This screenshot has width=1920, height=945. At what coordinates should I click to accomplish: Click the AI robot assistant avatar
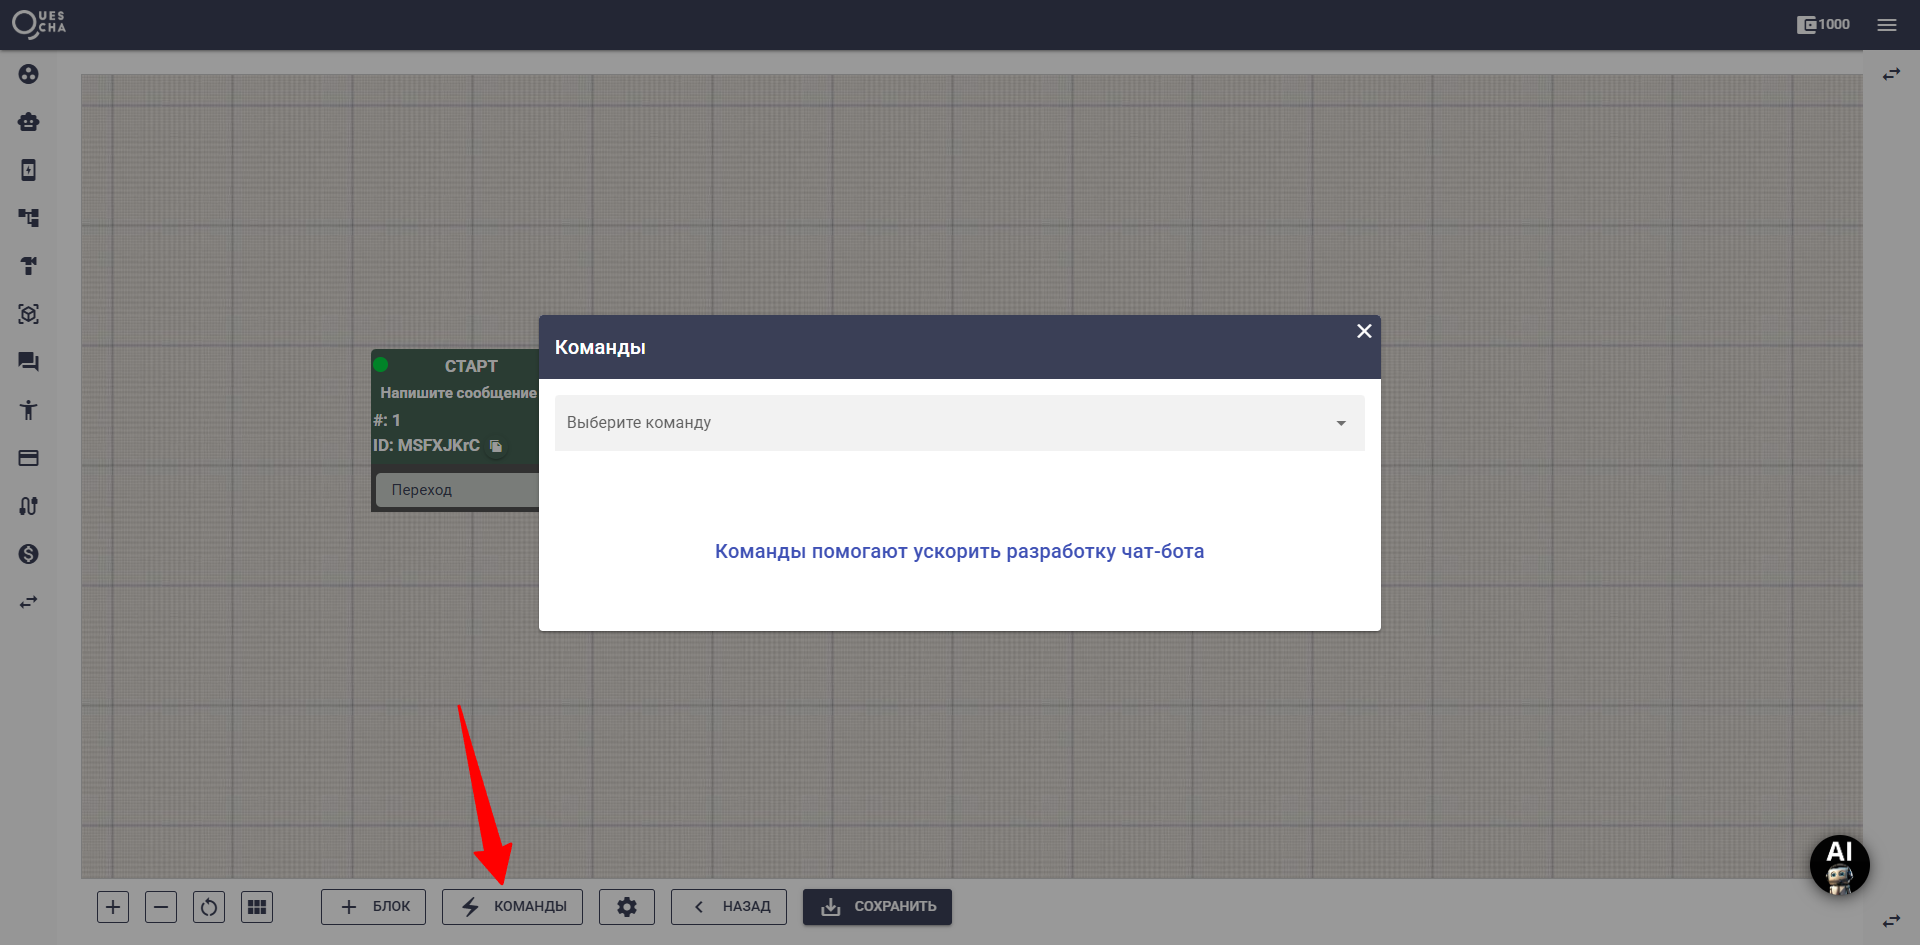coord(1839,865)
